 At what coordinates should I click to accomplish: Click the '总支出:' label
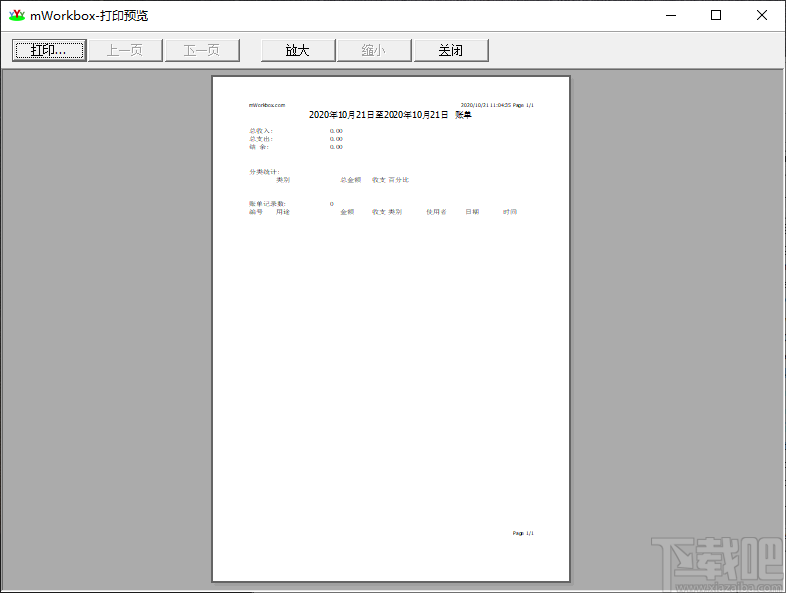261,139
